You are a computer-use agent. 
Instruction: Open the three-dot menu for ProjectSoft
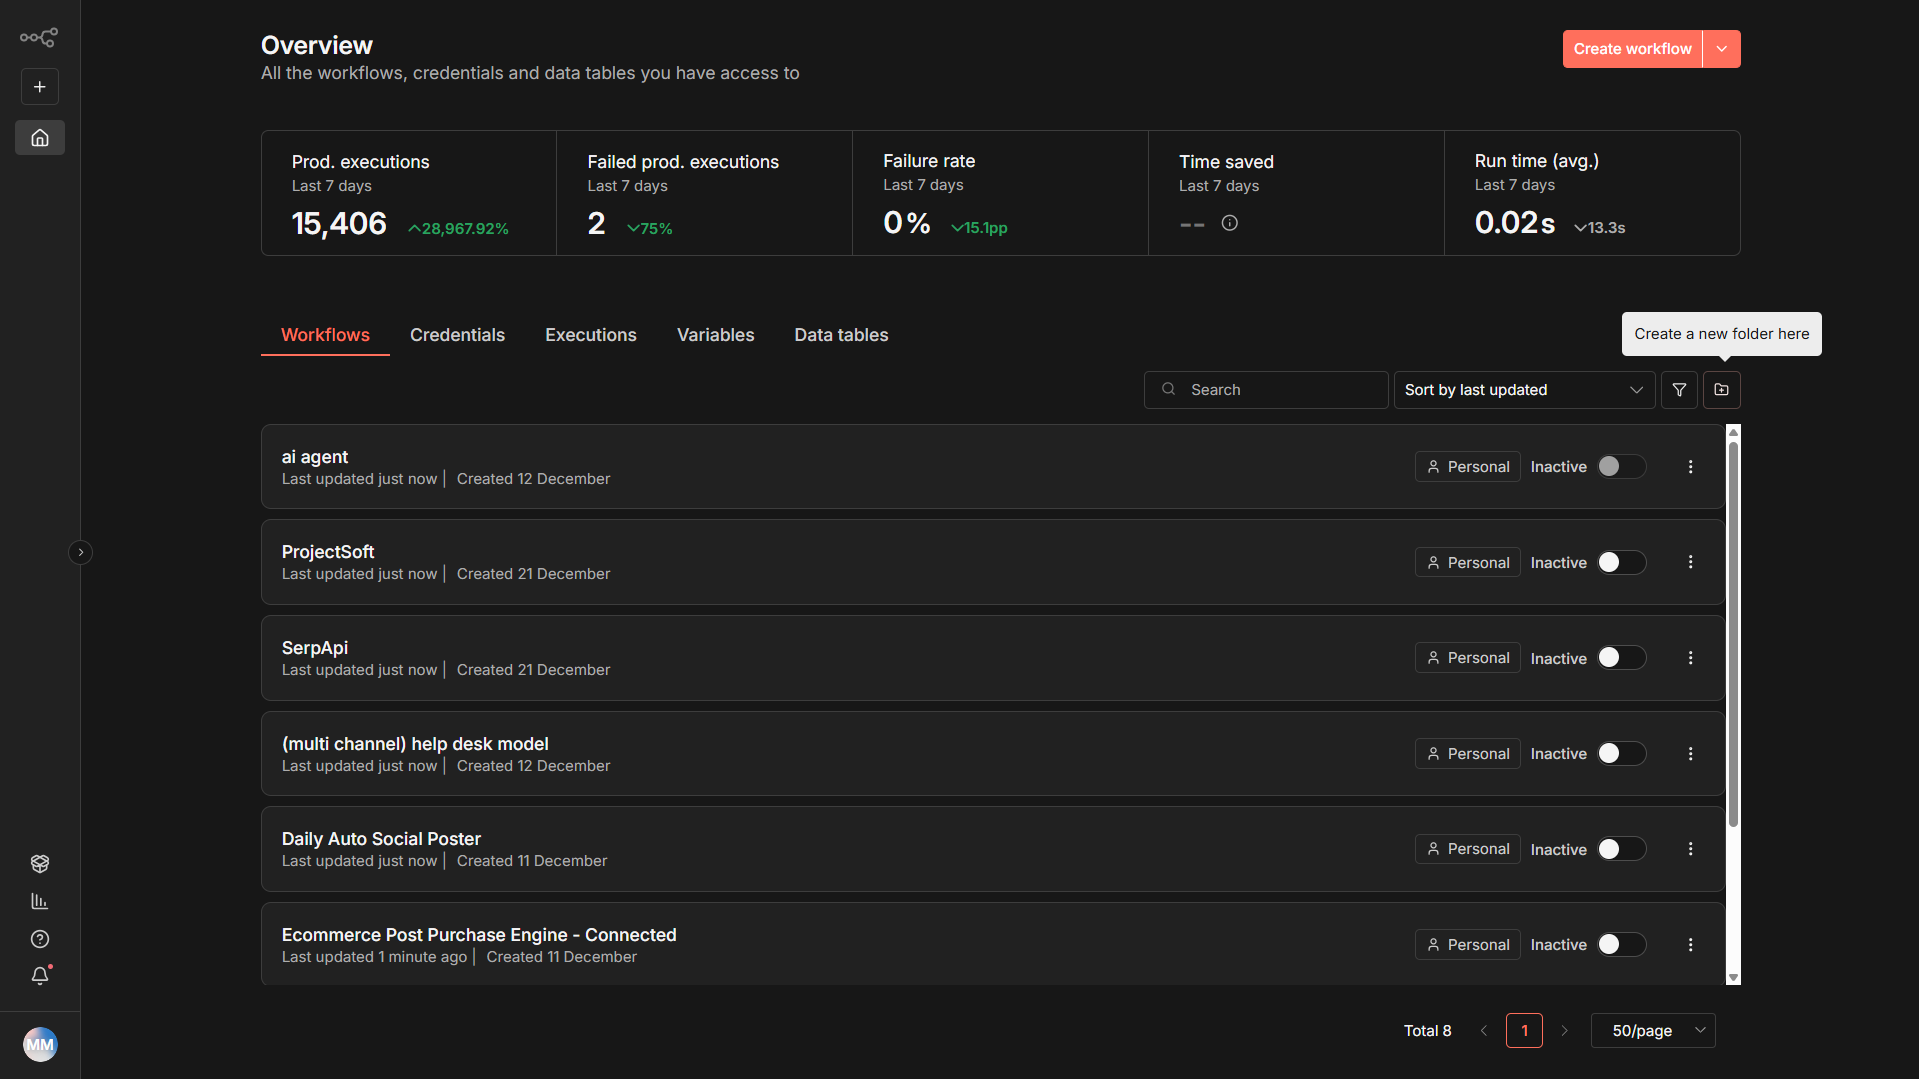(x=1690, y=562)
